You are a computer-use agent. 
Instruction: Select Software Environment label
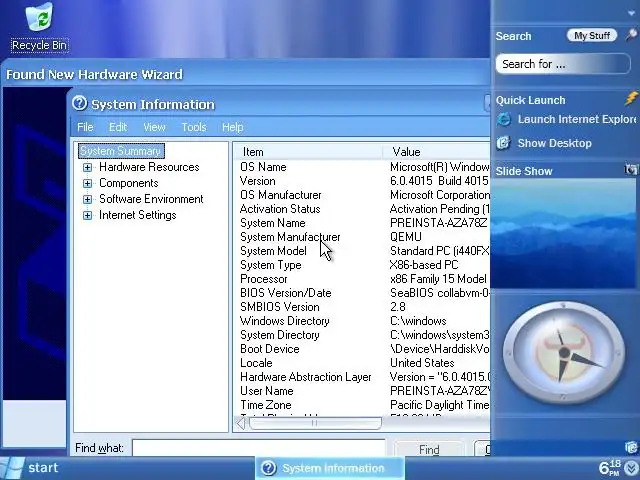pos(151,199)
